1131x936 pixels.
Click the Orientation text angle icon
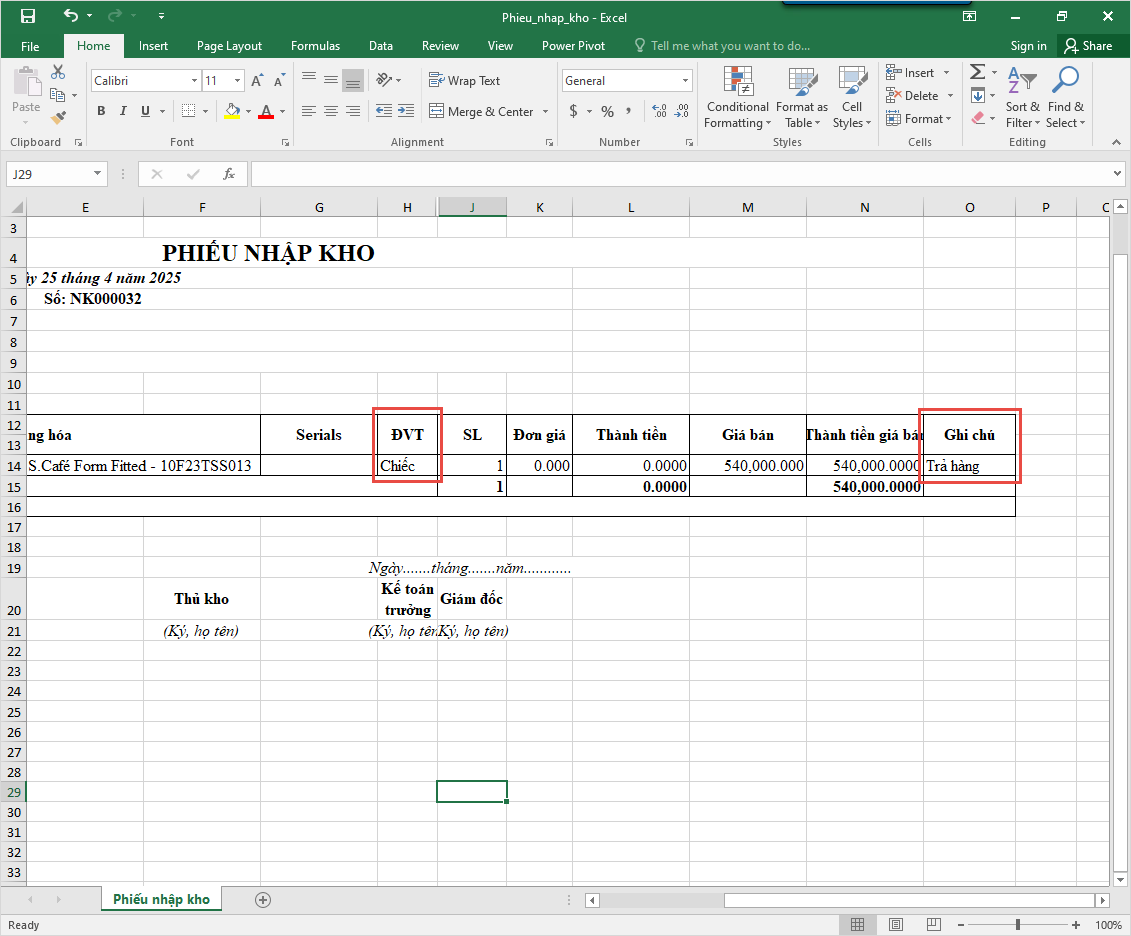click(x=384, y=80)
